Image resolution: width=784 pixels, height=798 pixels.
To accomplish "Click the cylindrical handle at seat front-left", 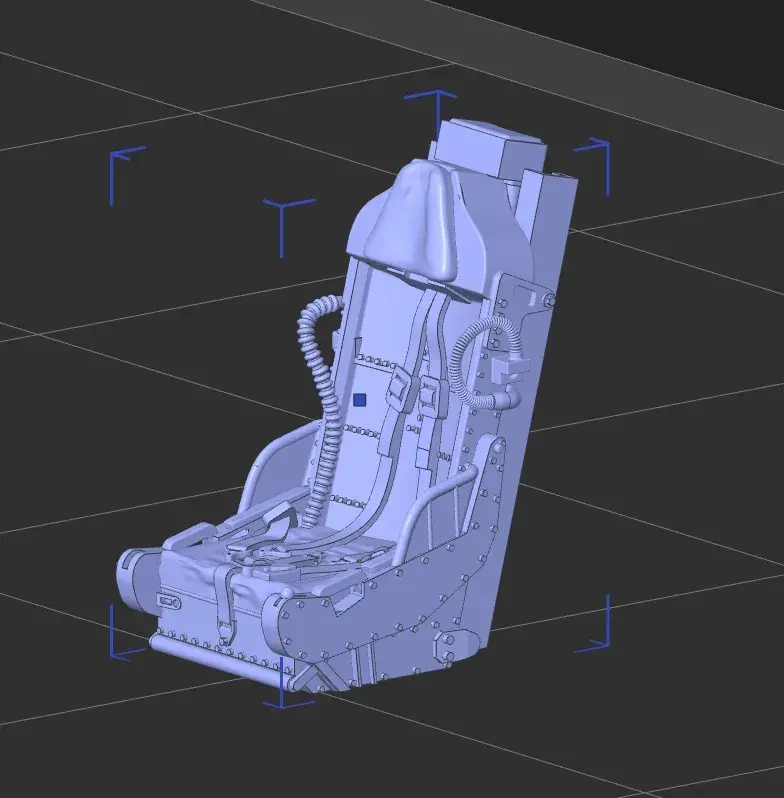I will coord(135,578).
